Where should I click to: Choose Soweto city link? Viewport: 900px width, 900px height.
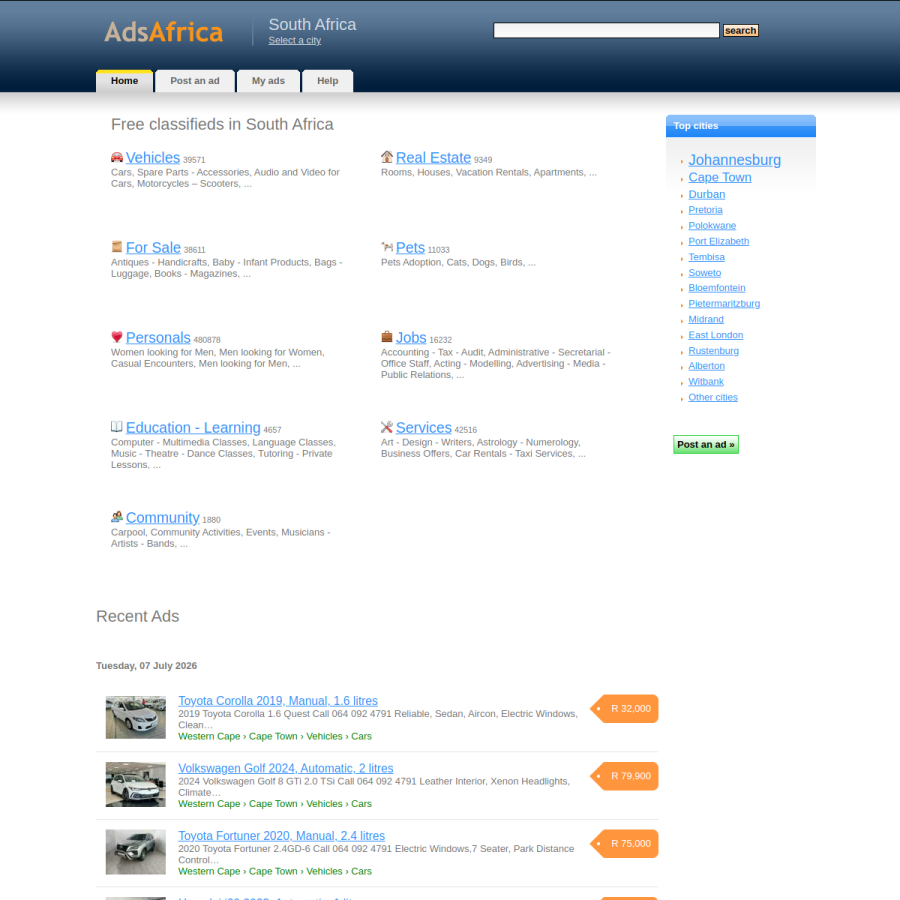[x=705, y=273]
